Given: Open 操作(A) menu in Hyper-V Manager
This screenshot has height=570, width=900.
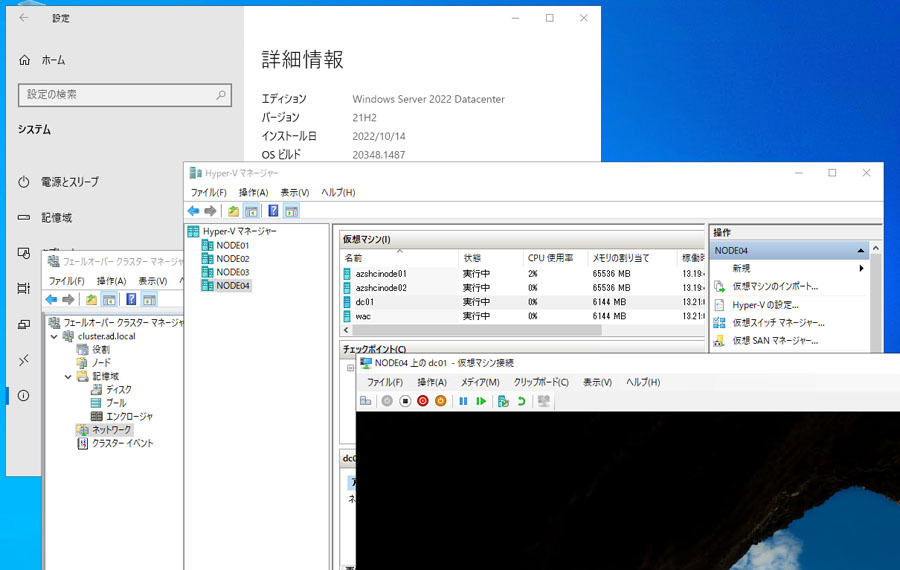Looking at the screenshot, I should click(x=254, y=192).
